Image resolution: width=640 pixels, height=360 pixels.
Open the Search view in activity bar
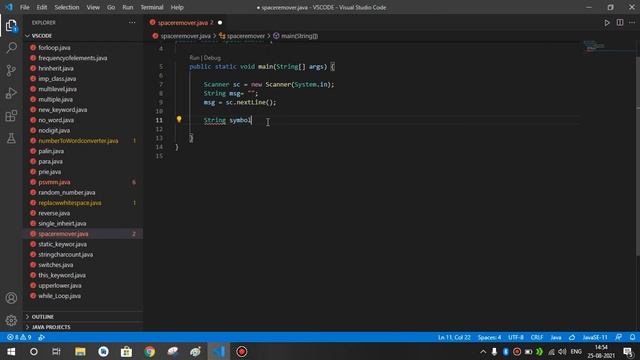point(11,48)
